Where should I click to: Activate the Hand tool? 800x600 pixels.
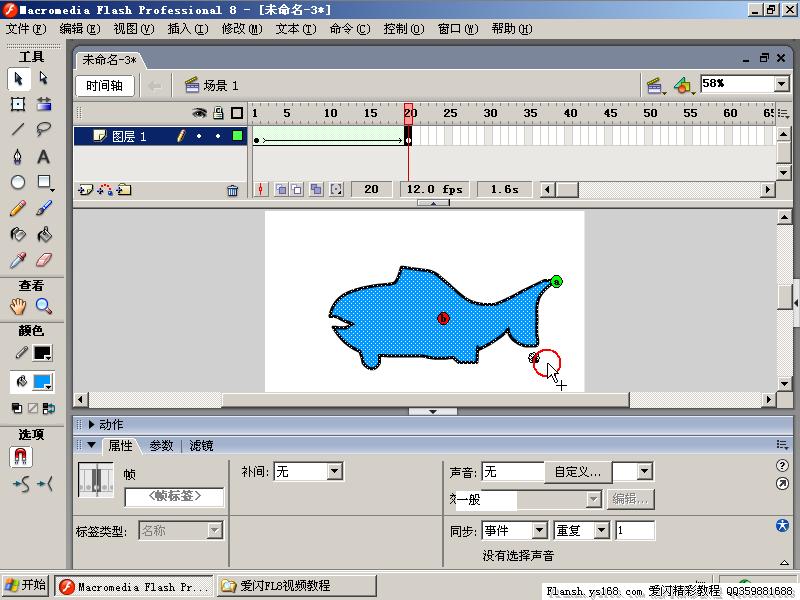[18, 306]
